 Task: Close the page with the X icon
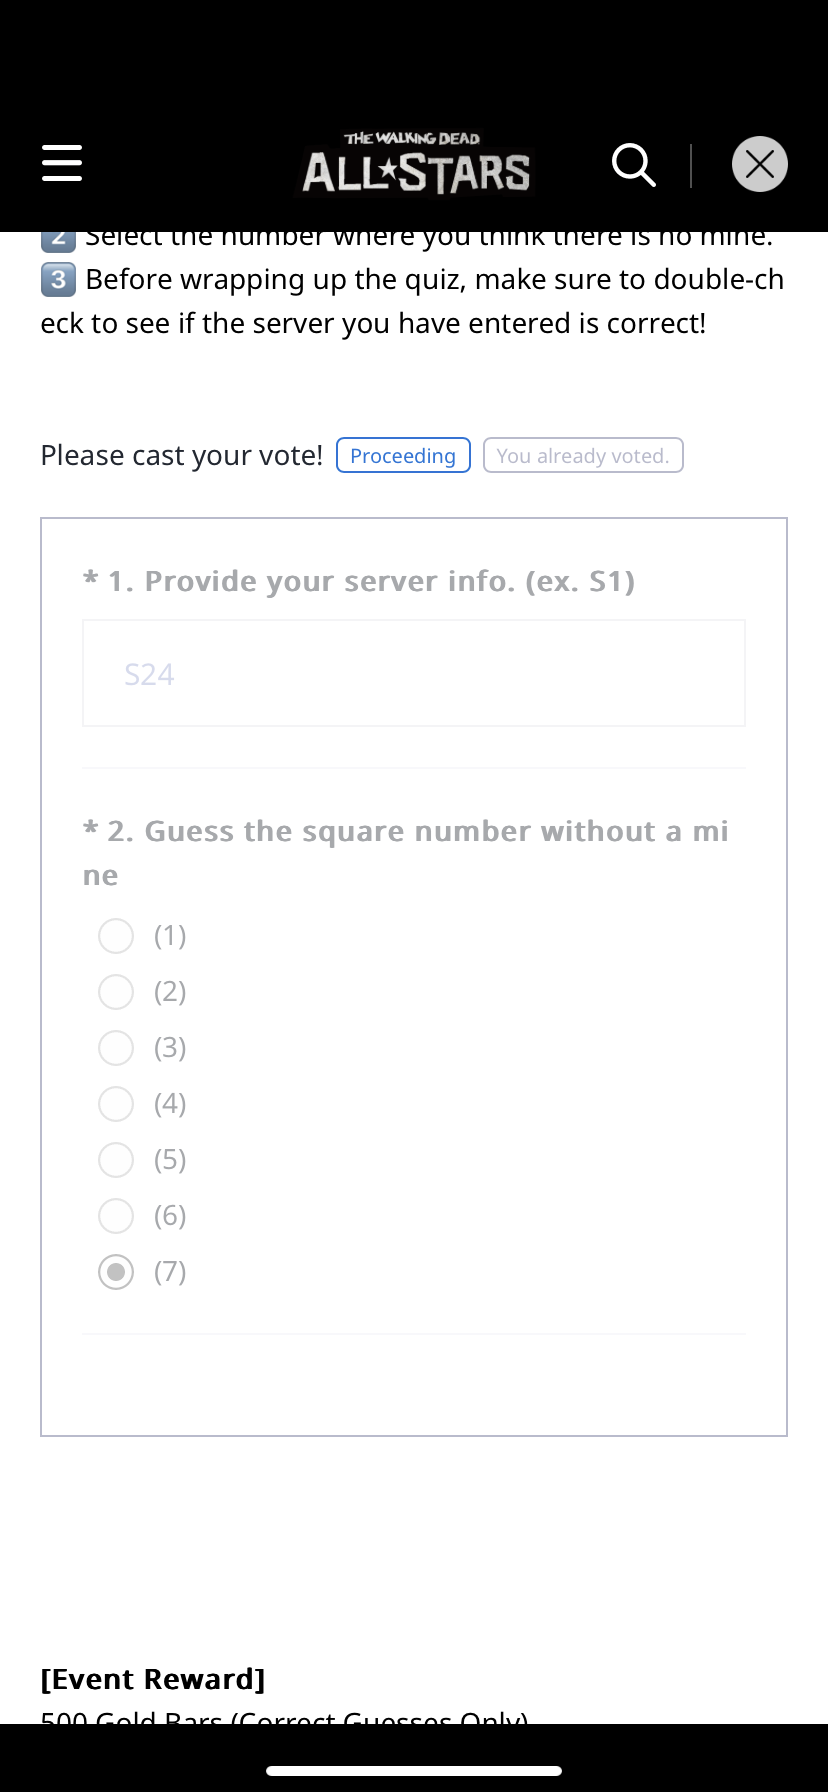click(760, 164)
